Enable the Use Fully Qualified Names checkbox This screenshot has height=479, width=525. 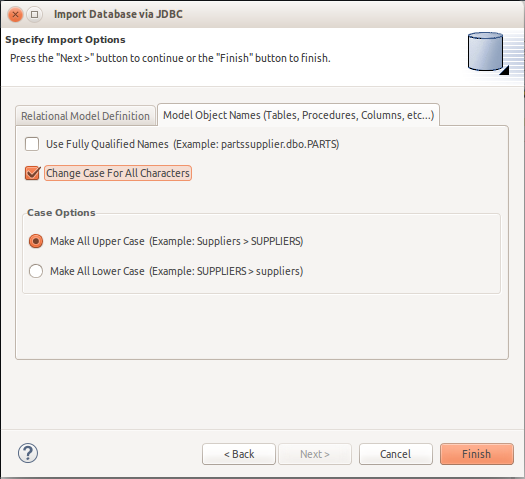(32, 144)
